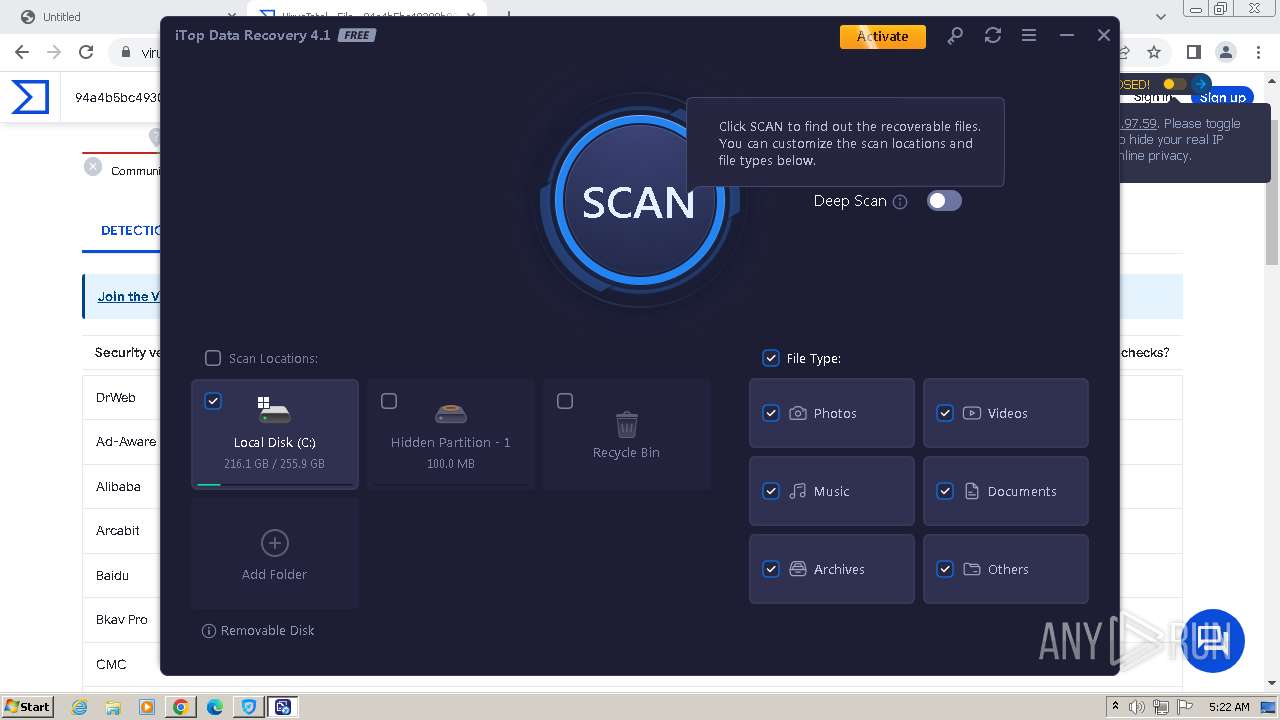Click the Add Folder plus icon

pyautogui.click(x=274, y=543)
